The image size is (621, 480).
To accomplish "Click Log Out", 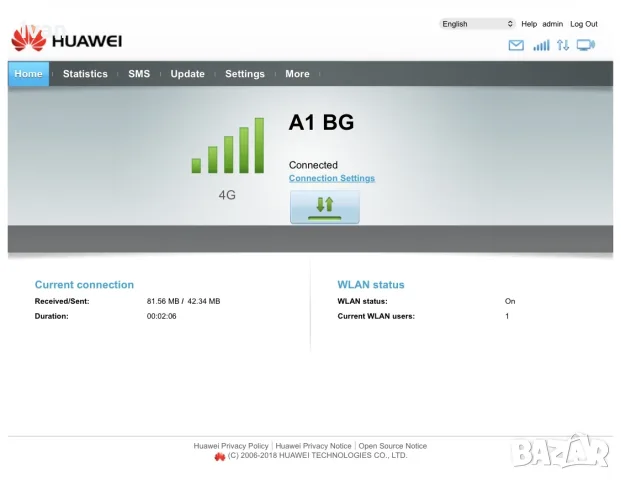I will coord(584,24).
